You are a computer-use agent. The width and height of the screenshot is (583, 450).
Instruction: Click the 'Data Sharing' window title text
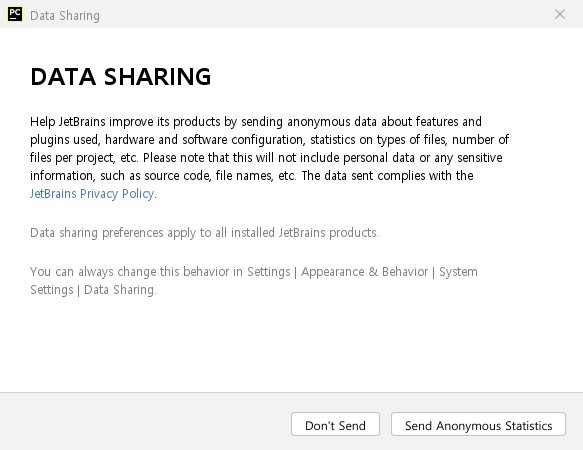65,16
